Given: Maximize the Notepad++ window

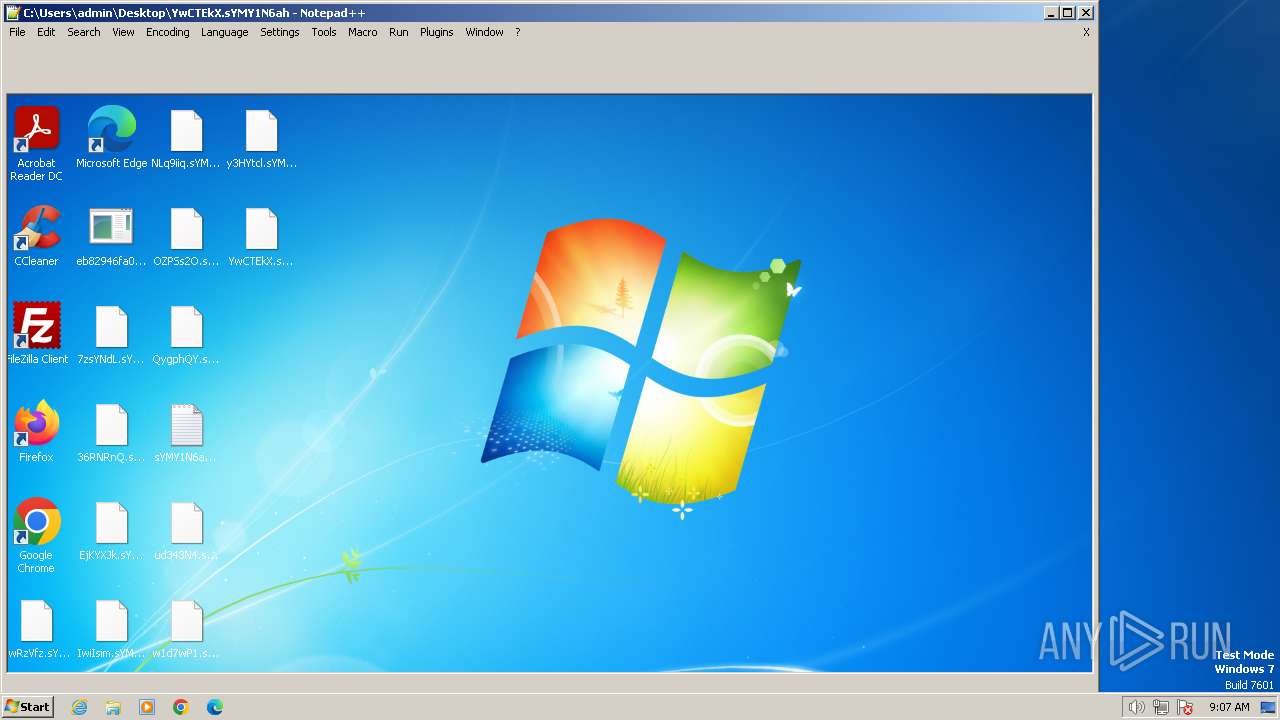Looking at the screenshot, I should pos(1068,13).
